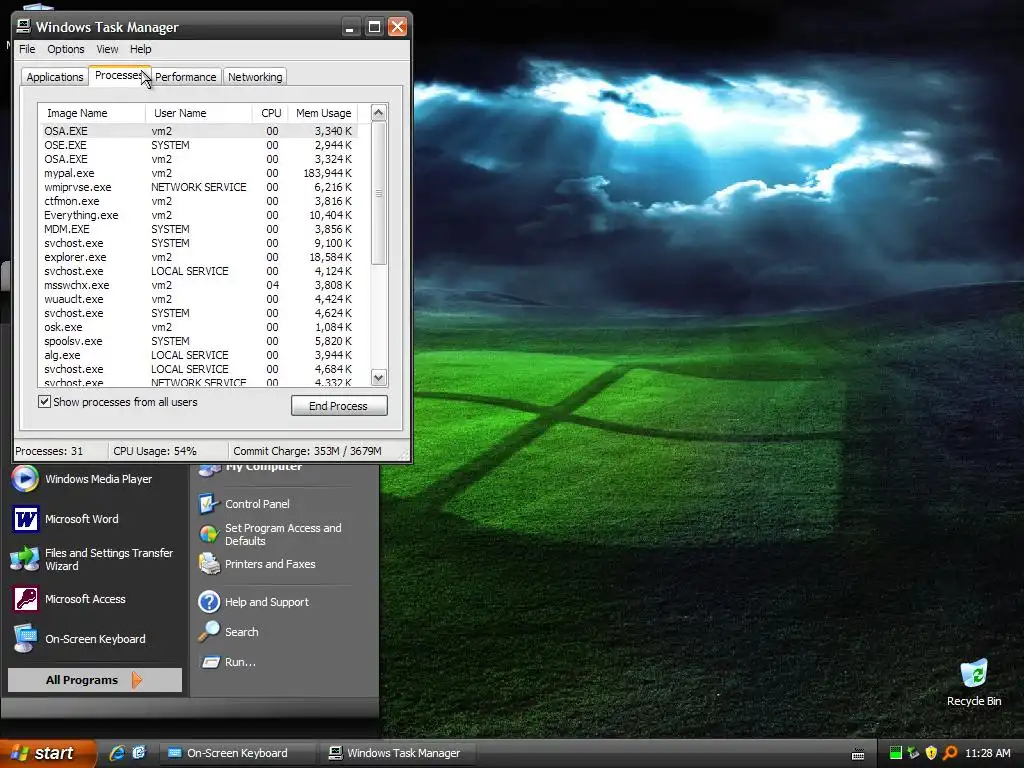Click Processes: 31 status bar entry
The width and height of the screenshot is (1024, 768).
tap(49, 451)
